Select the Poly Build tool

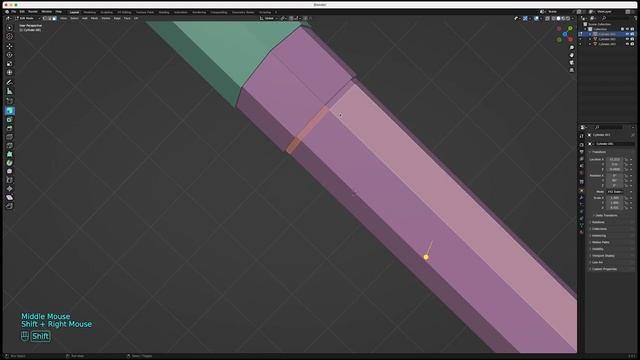point(9,154)
